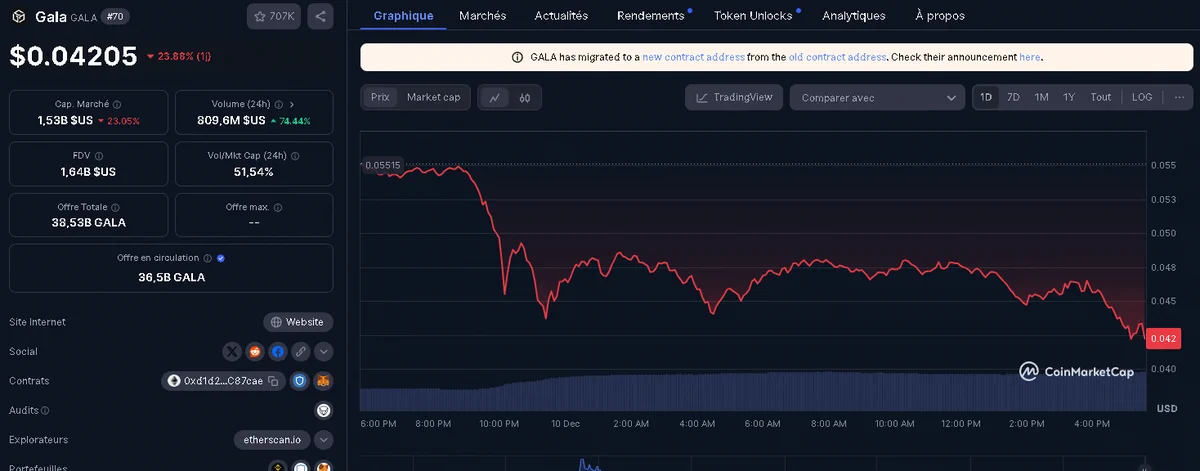Click the verified badge on circulating supply
Viewport: 1200px width, 471px height.
221,258
